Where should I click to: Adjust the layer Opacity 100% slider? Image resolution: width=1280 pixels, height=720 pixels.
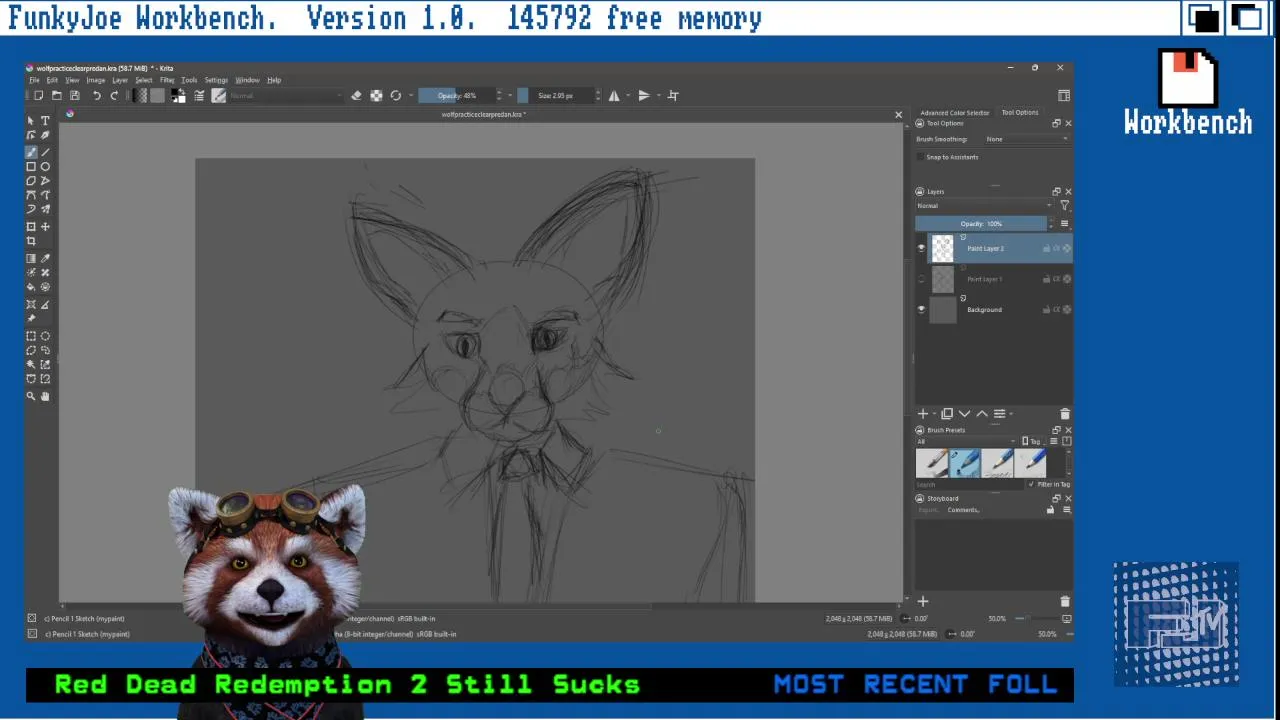tap(981, 223)
